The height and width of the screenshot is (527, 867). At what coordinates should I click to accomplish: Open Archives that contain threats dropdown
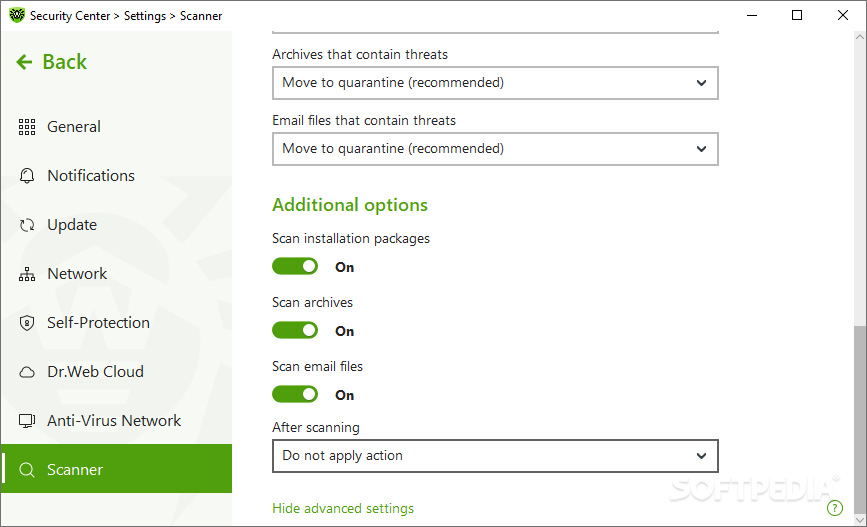coord(495,83)
